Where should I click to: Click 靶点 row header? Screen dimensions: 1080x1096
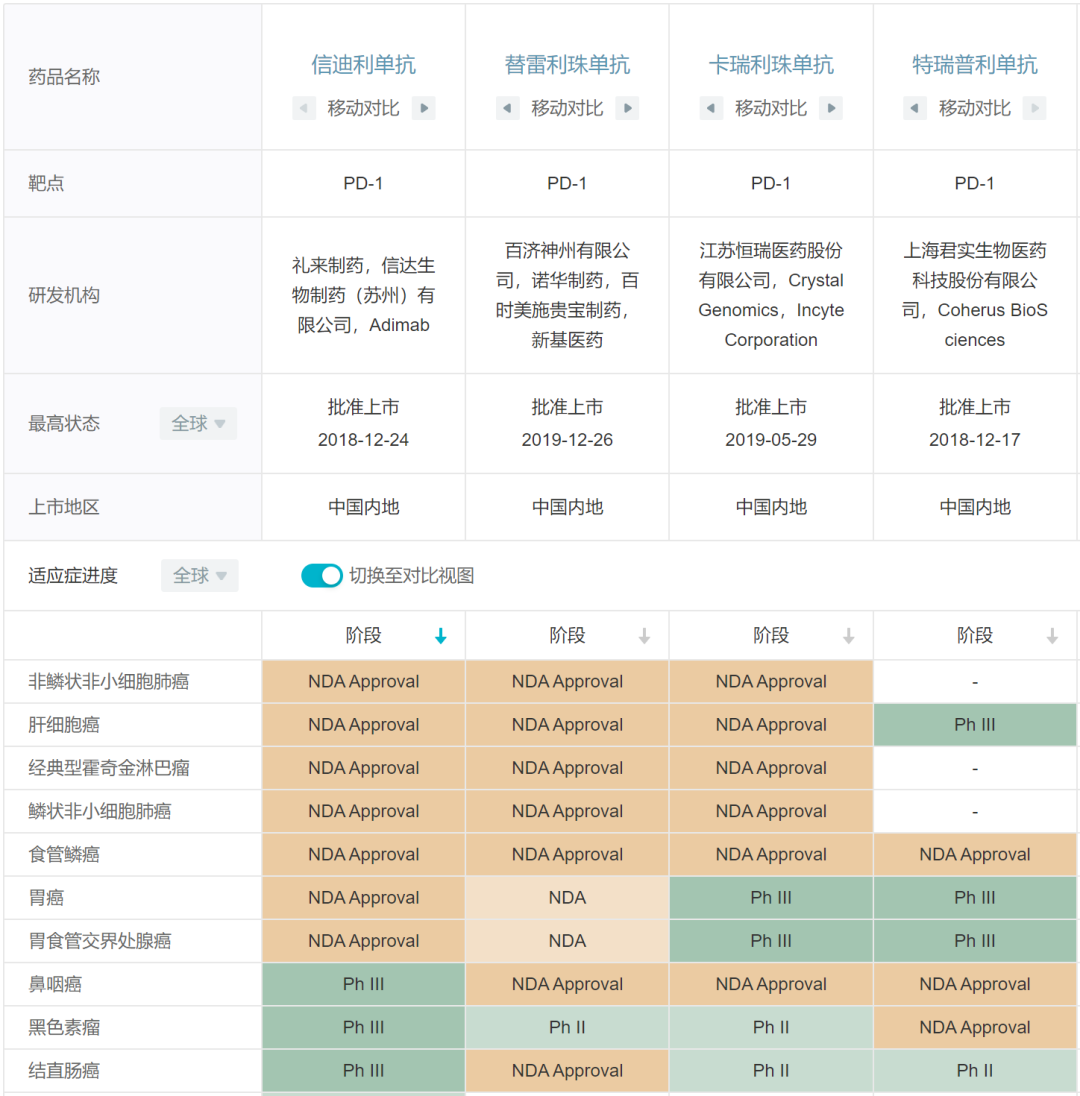[x=46, y=184]
